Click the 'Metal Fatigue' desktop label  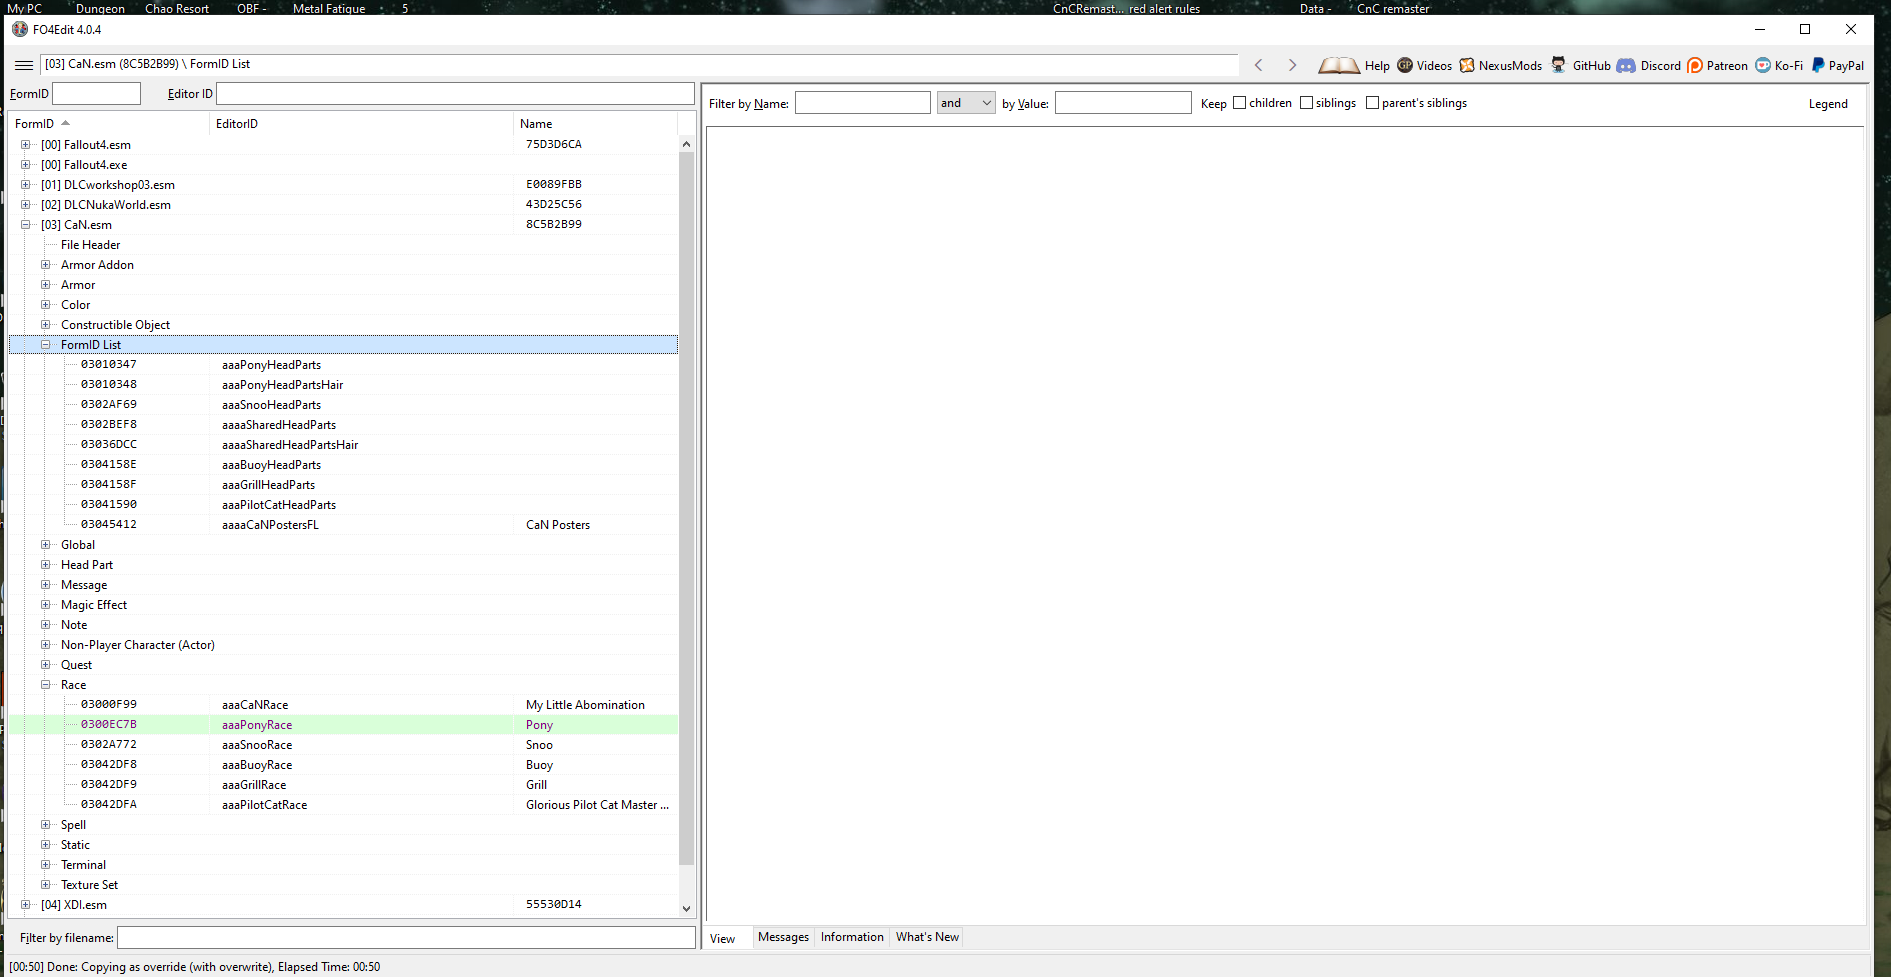[x=329, y=8]
